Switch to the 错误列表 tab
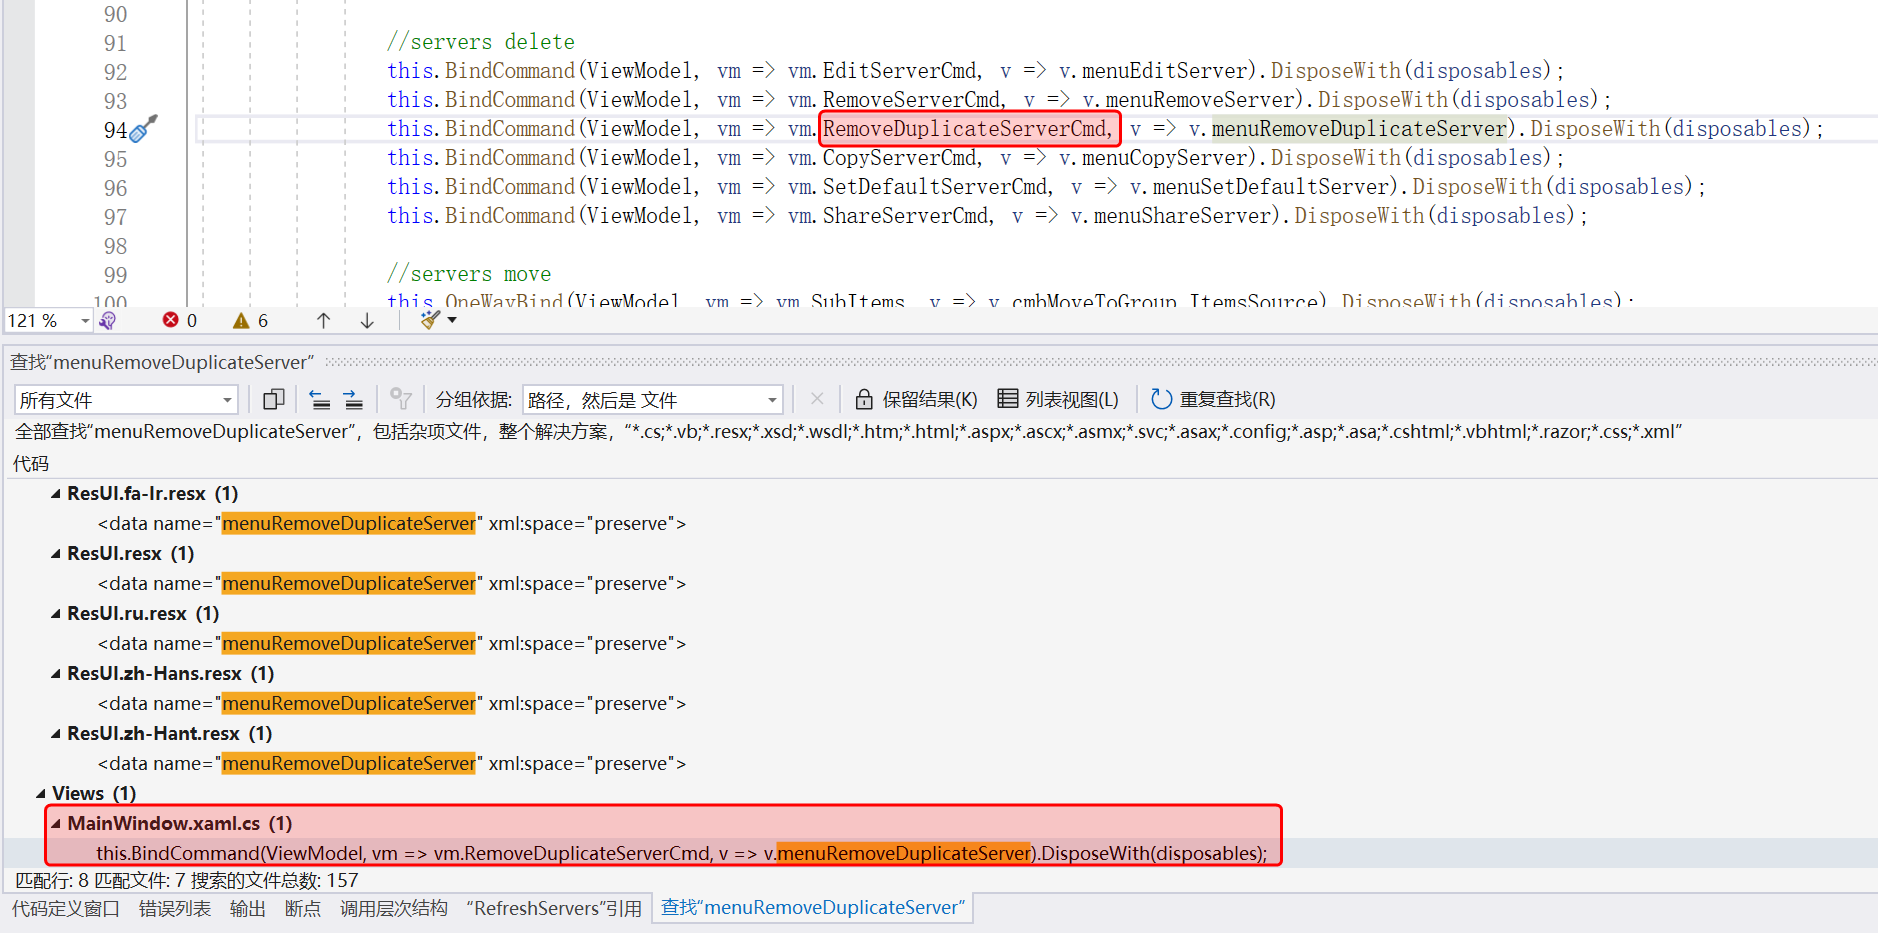The image size is (1878, 933). 175,908
